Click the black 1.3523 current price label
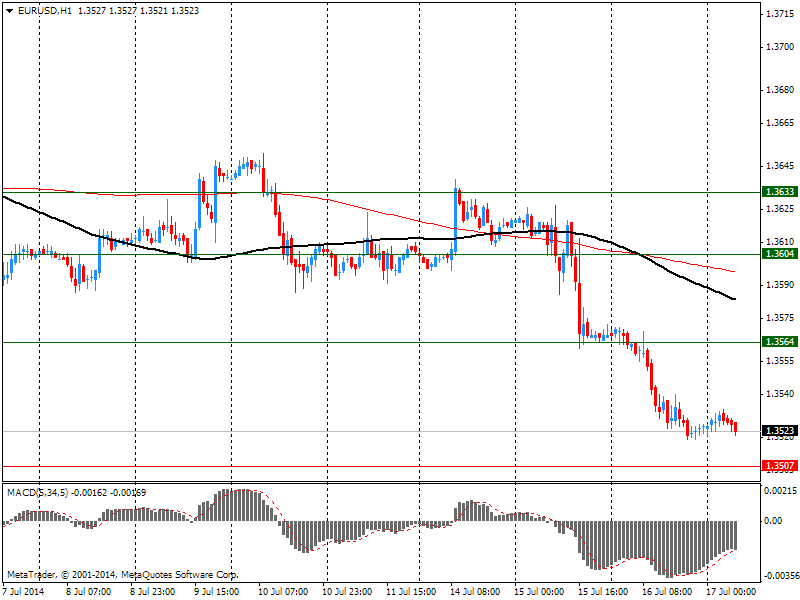Image resolution: width=800 pixels, height=600 pixels. [x=780, y=431]
